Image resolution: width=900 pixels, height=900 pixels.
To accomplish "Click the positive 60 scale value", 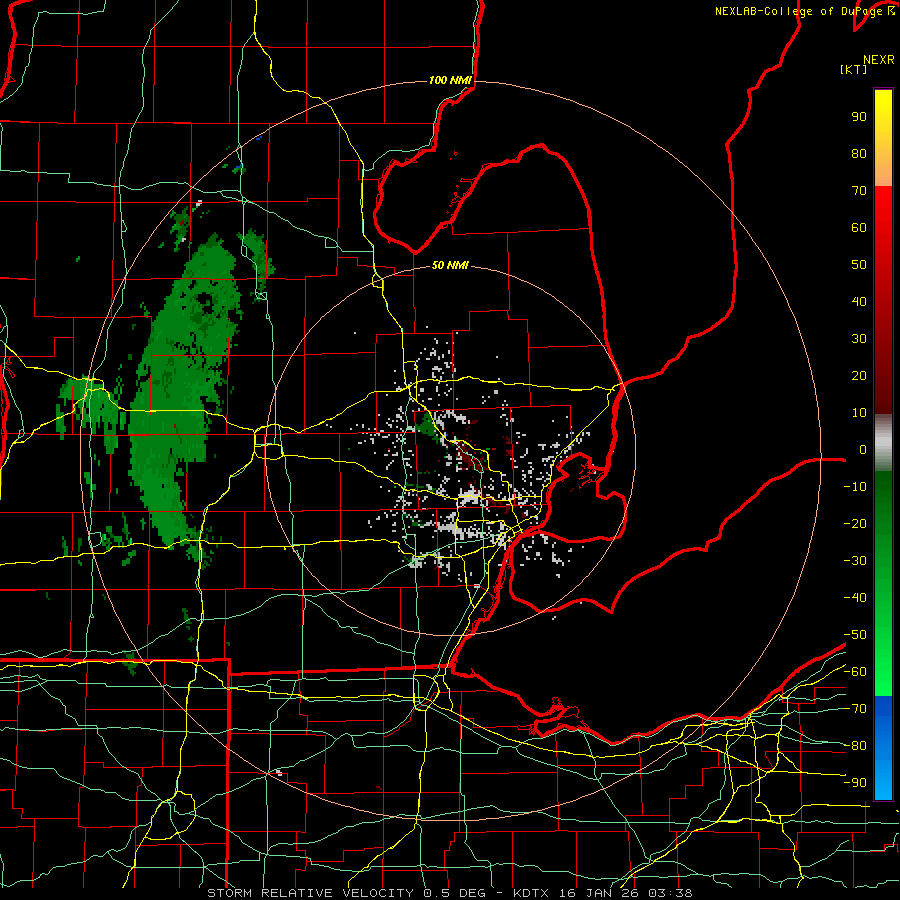I will (859, 228).
